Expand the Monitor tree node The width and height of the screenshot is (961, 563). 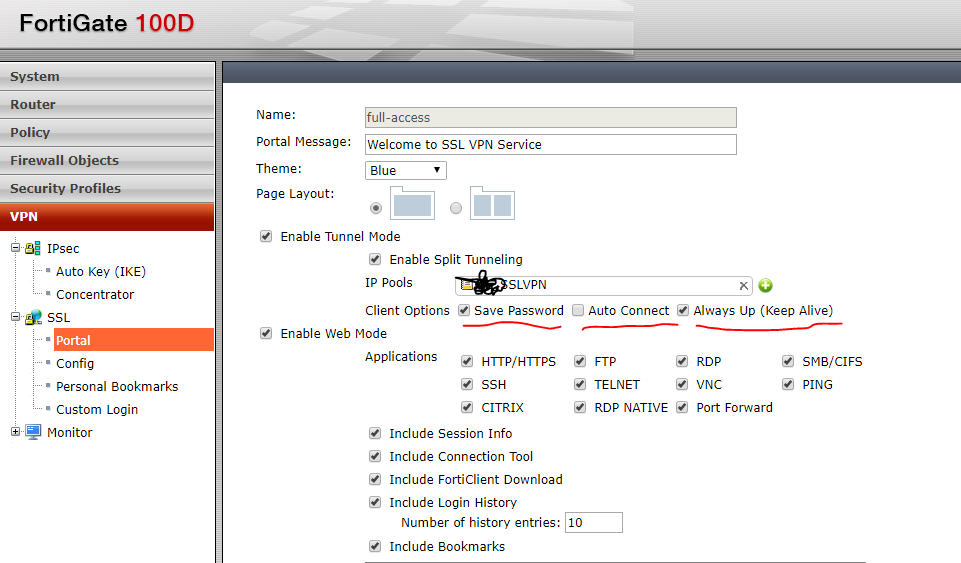[15, 431]
